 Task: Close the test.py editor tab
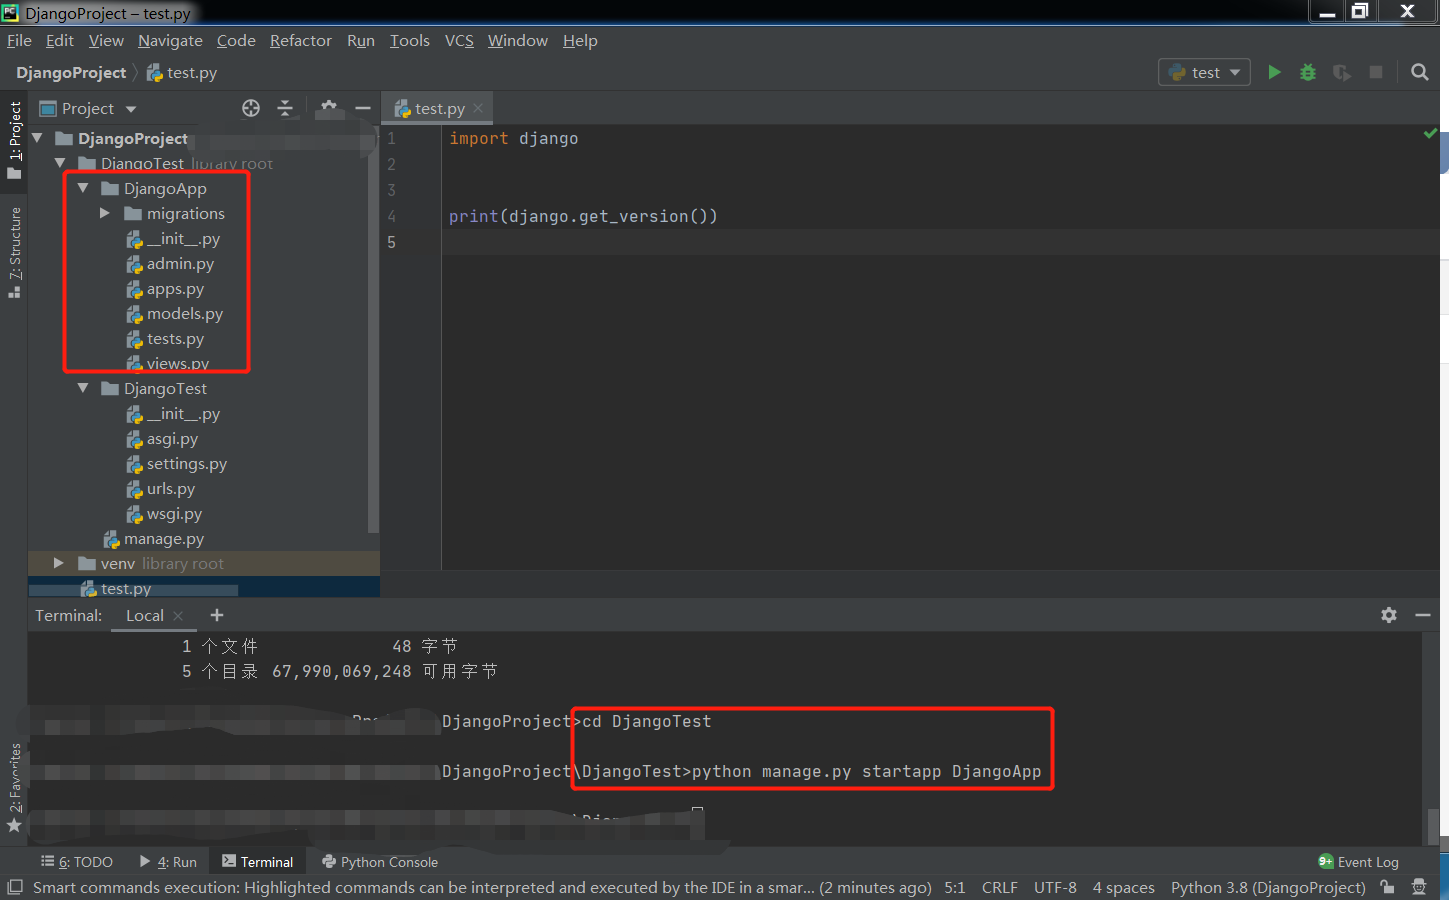(x=478, y=108)
